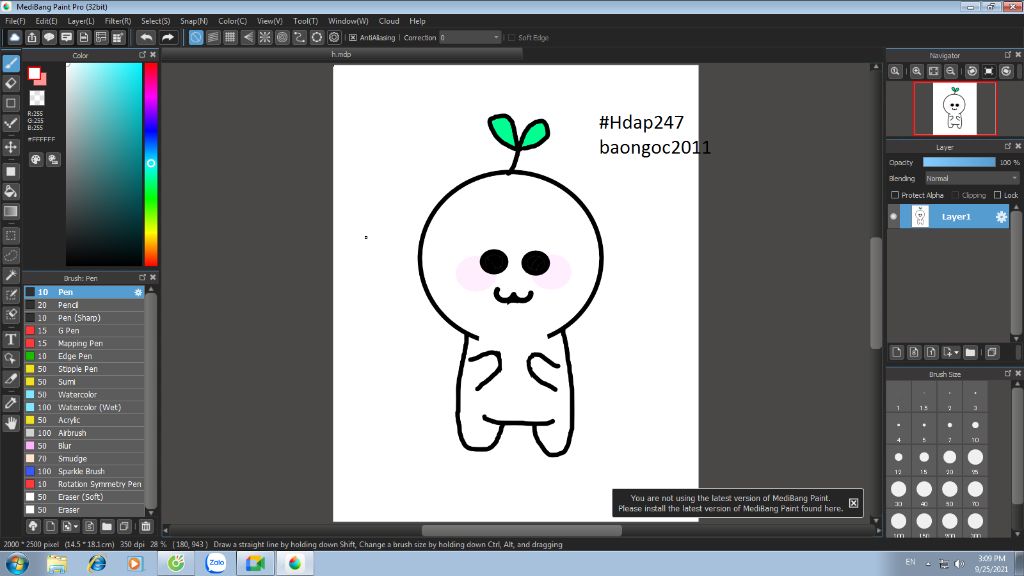1024x576 pixels.
Task: Open the Pen brush settings gear
Action: click(138, 293)
